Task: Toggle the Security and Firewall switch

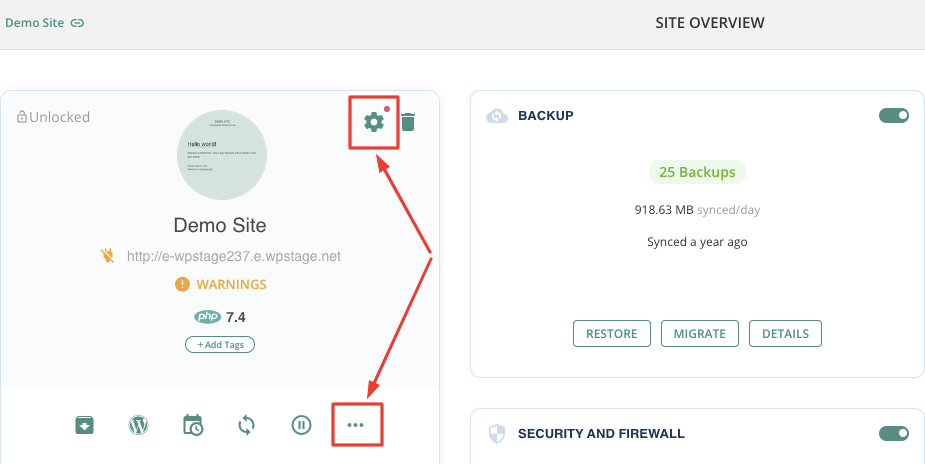Action: coord(894,433)
